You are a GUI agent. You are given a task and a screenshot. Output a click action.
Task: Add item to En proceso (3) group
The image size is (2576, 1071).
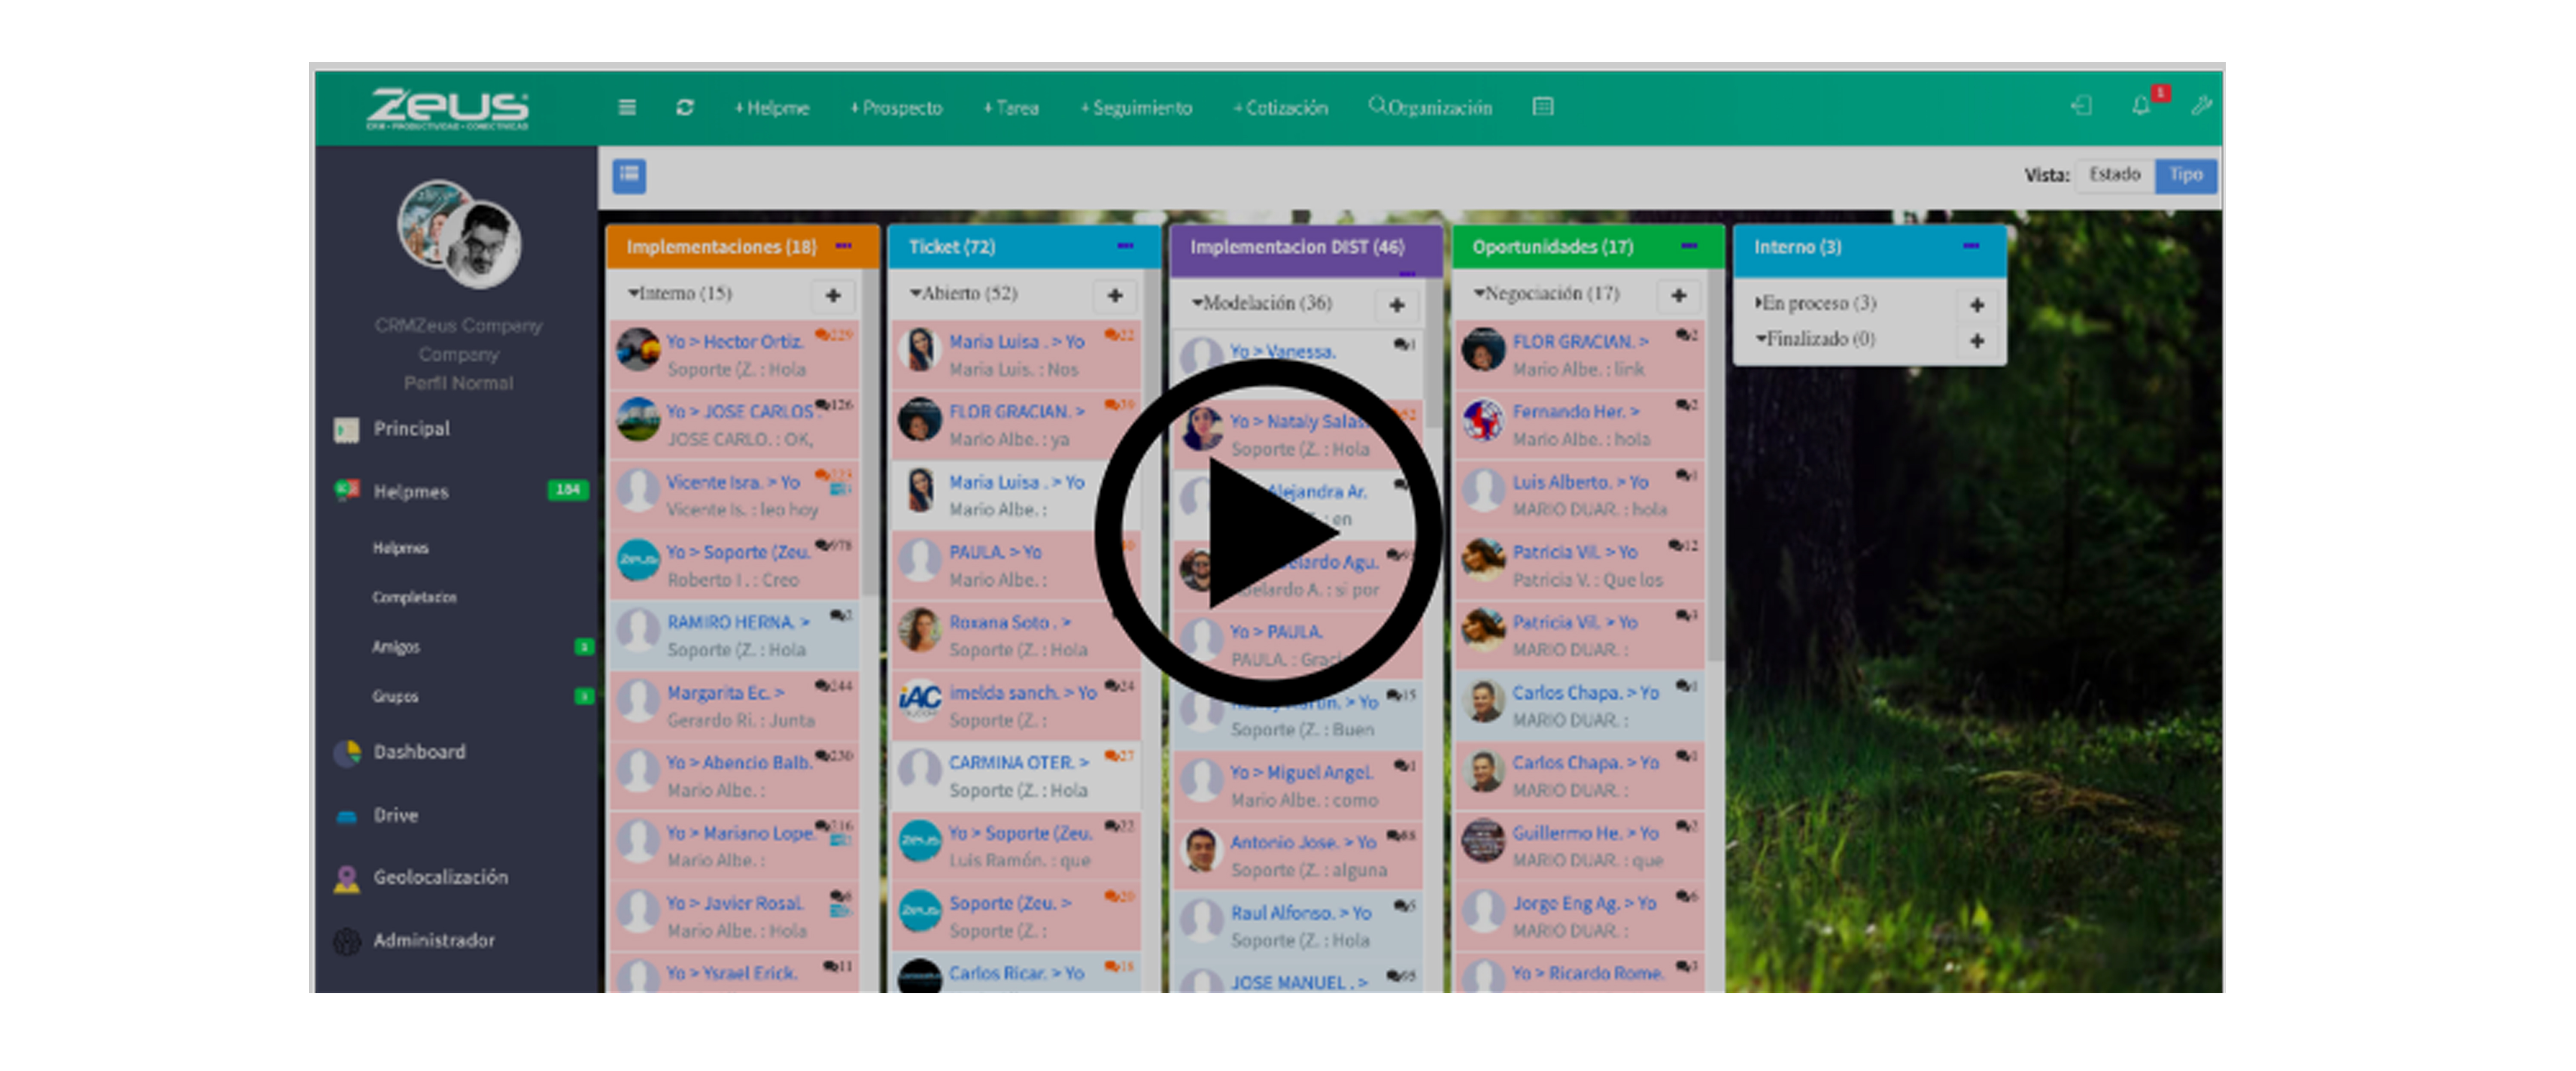(x=1977, y=305)
